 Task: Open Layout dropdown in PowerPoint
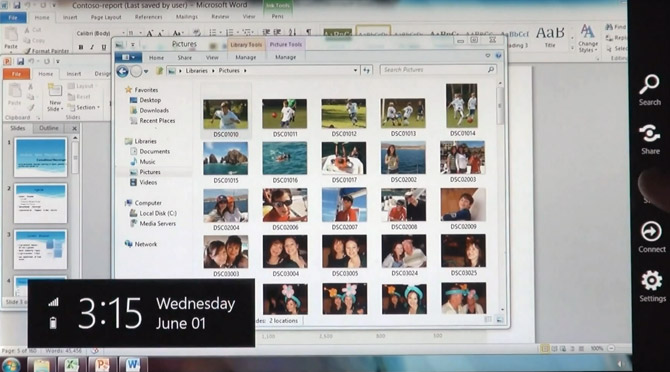(x=81, y=86)
